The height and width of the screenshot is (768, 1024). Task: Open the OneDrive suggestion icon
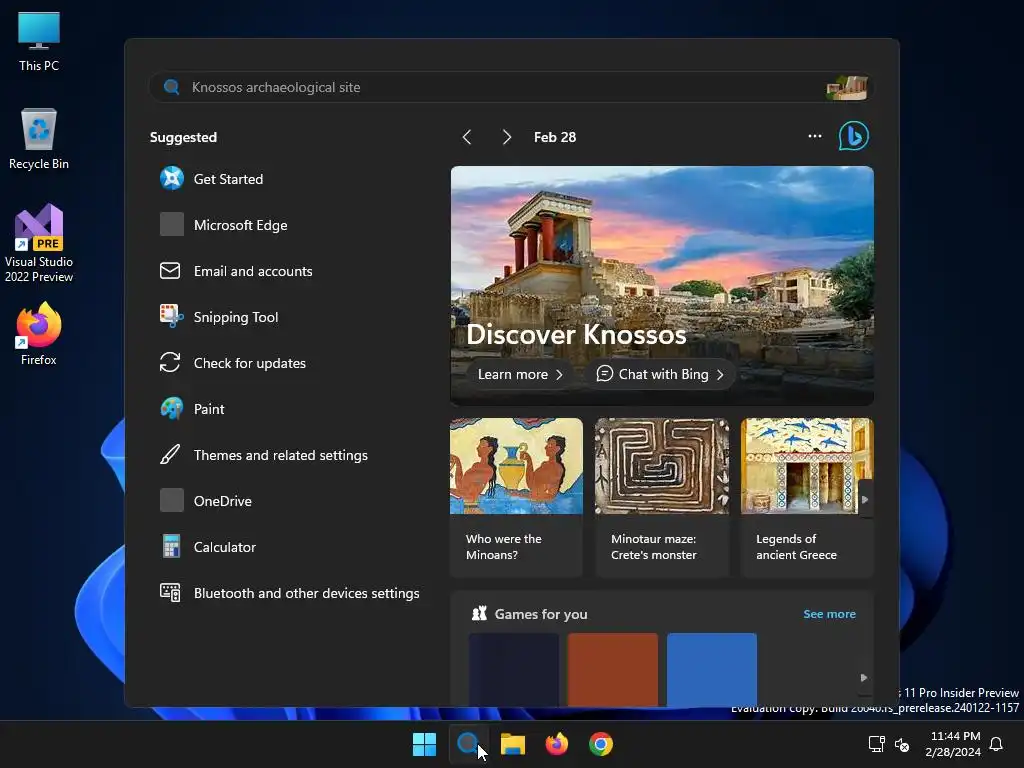point(172,500)
